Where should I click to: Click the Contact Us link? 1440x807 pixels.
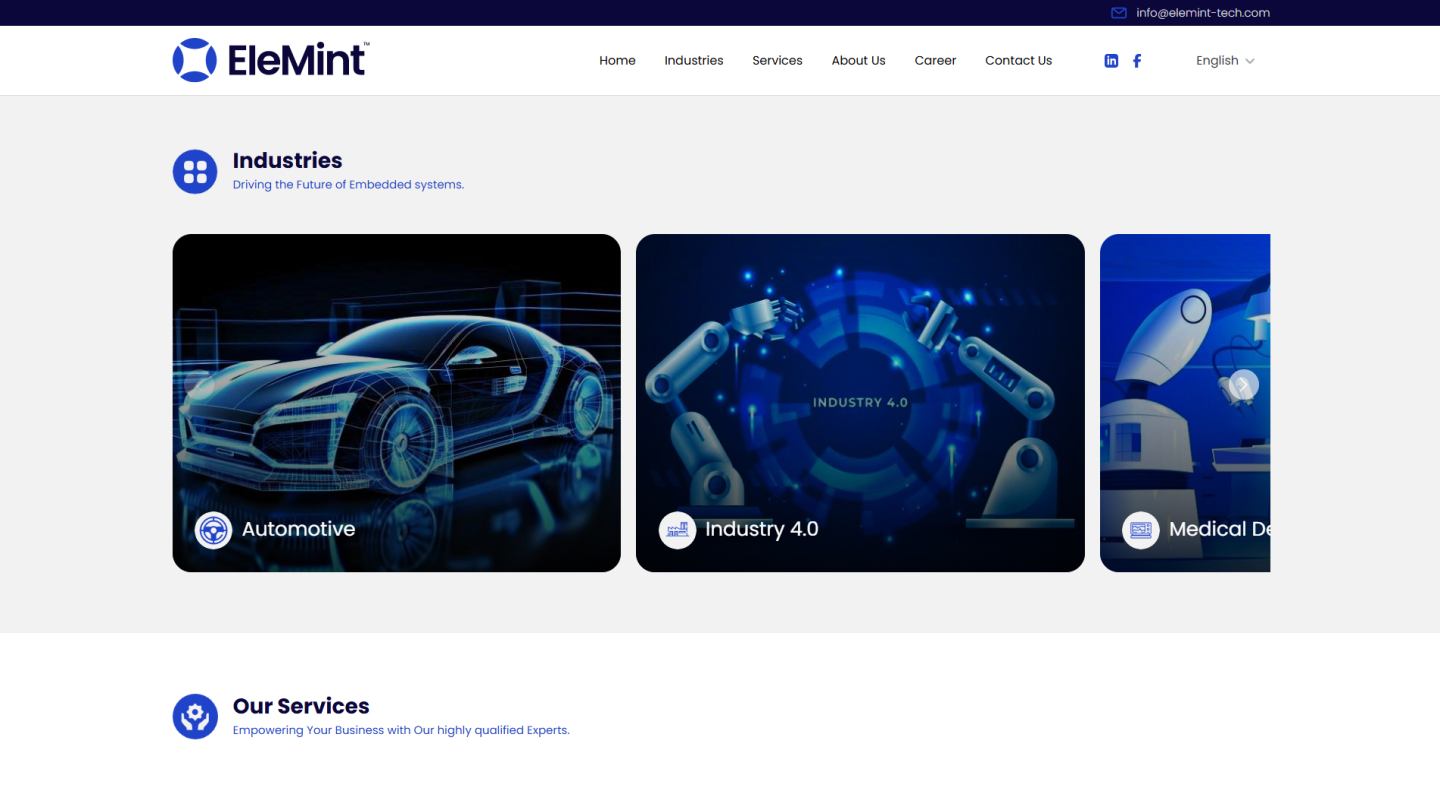(x=1018, y=61)
